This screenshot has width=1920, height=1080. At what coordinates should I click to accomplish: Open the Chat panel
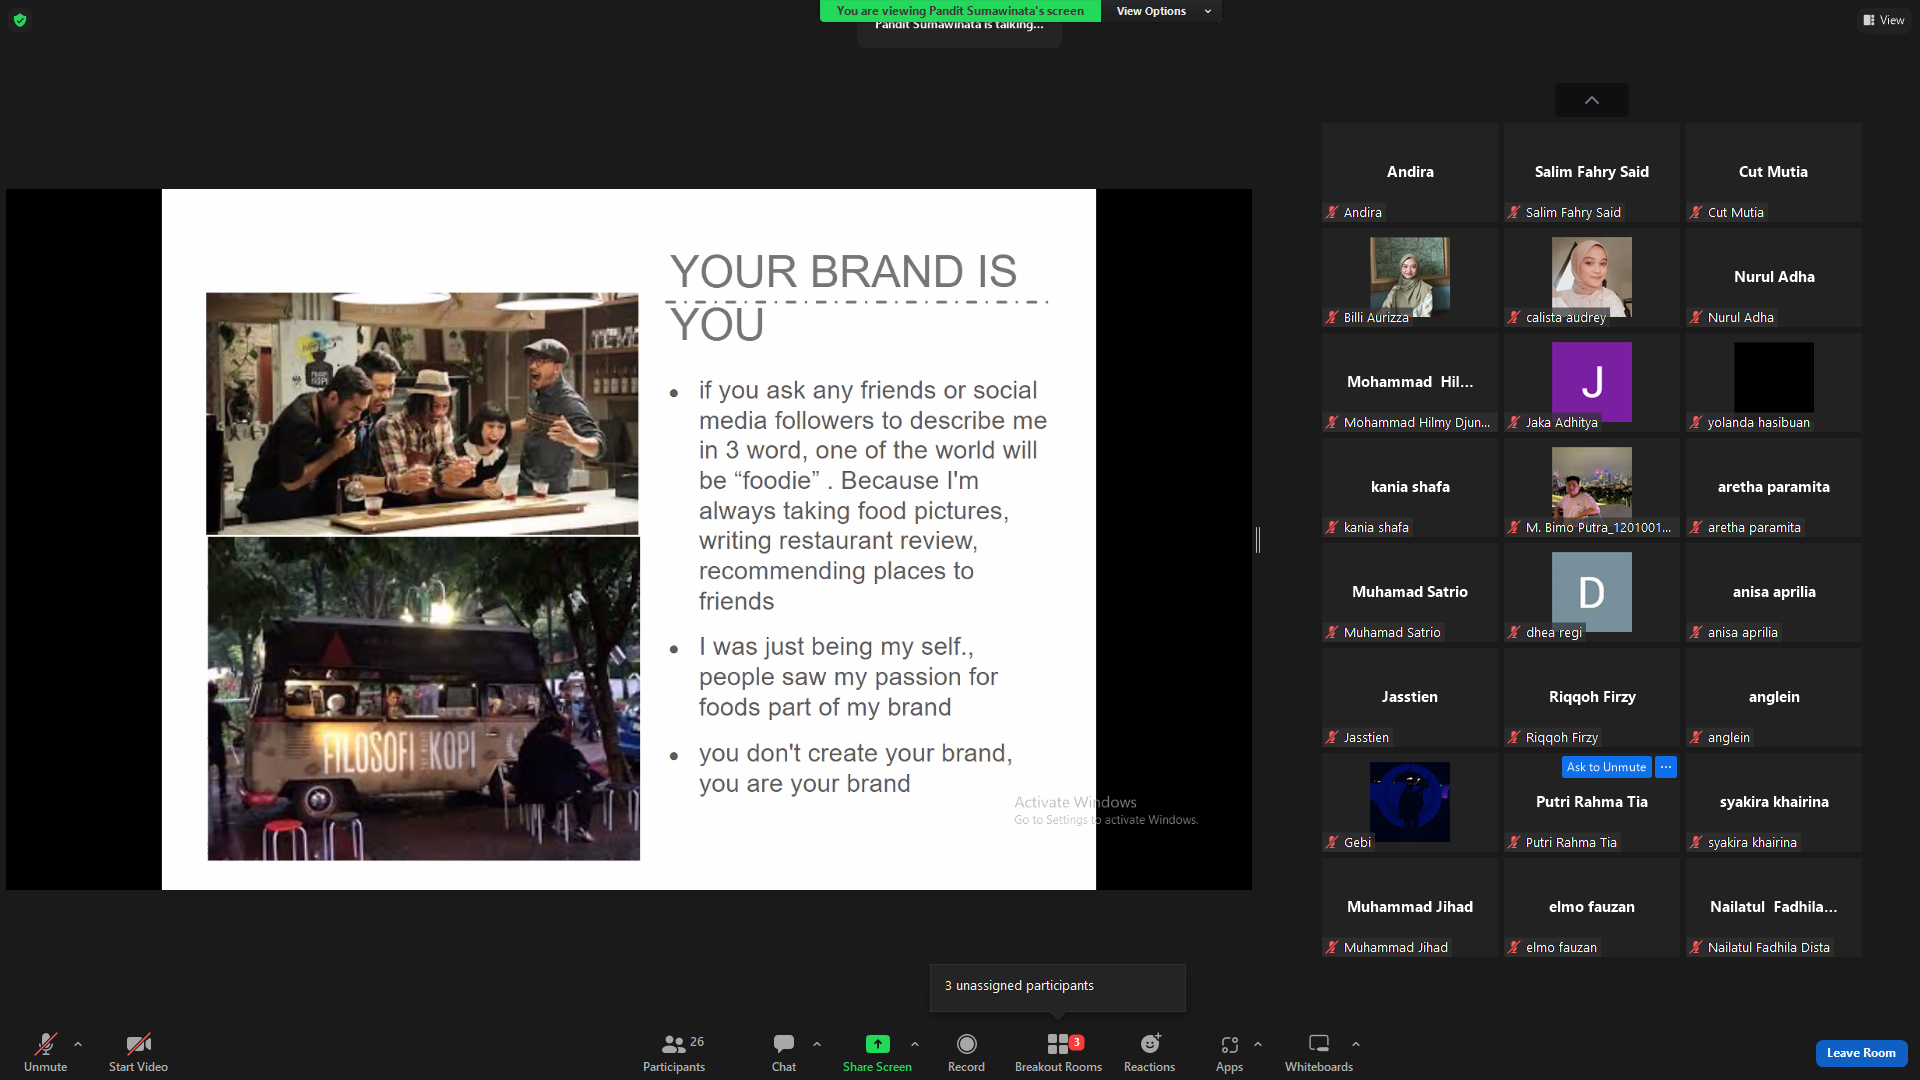784,1052
